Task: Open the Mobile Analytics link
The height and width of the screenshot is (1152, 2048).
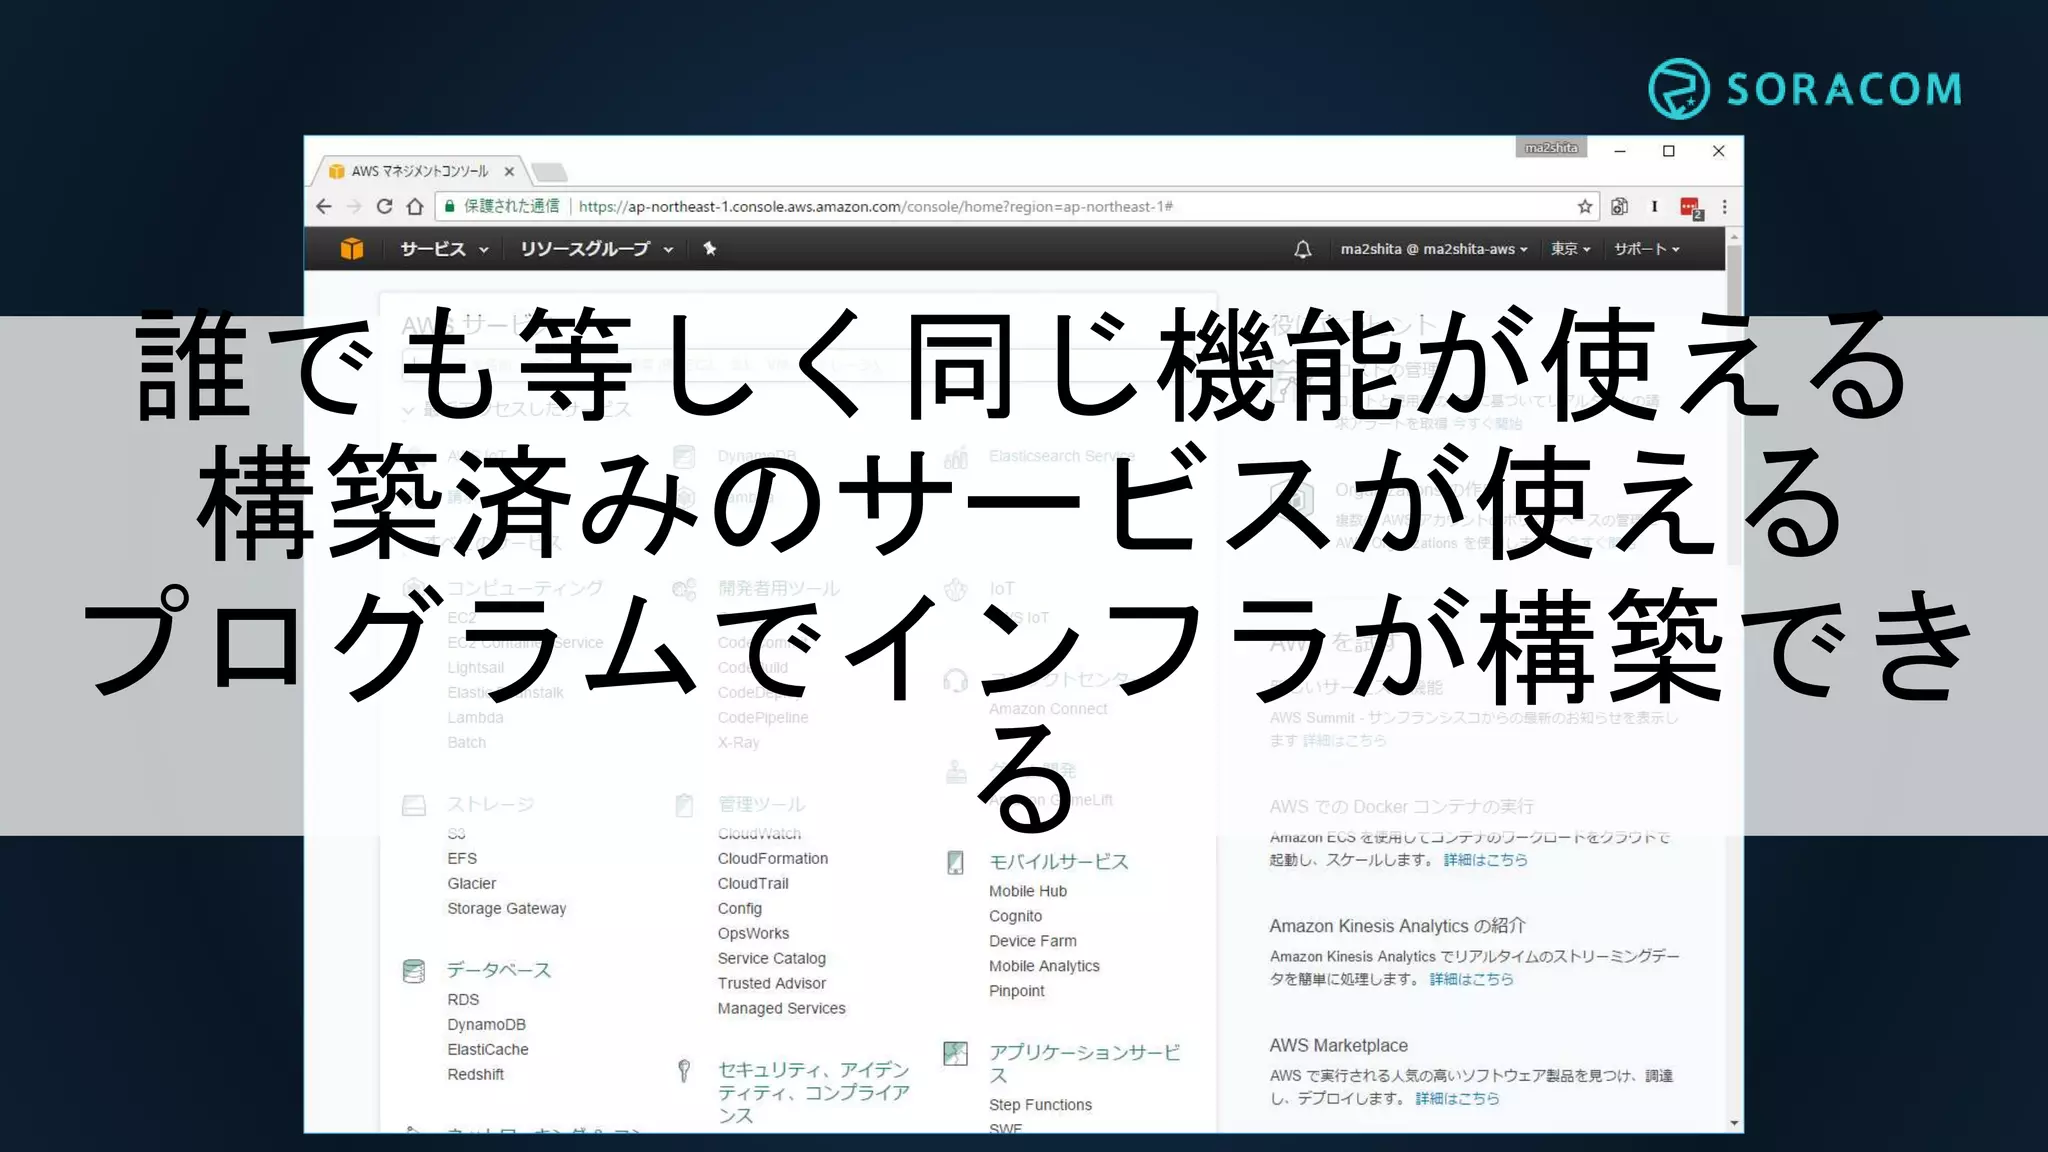Action: click(x=1044, y=967)
